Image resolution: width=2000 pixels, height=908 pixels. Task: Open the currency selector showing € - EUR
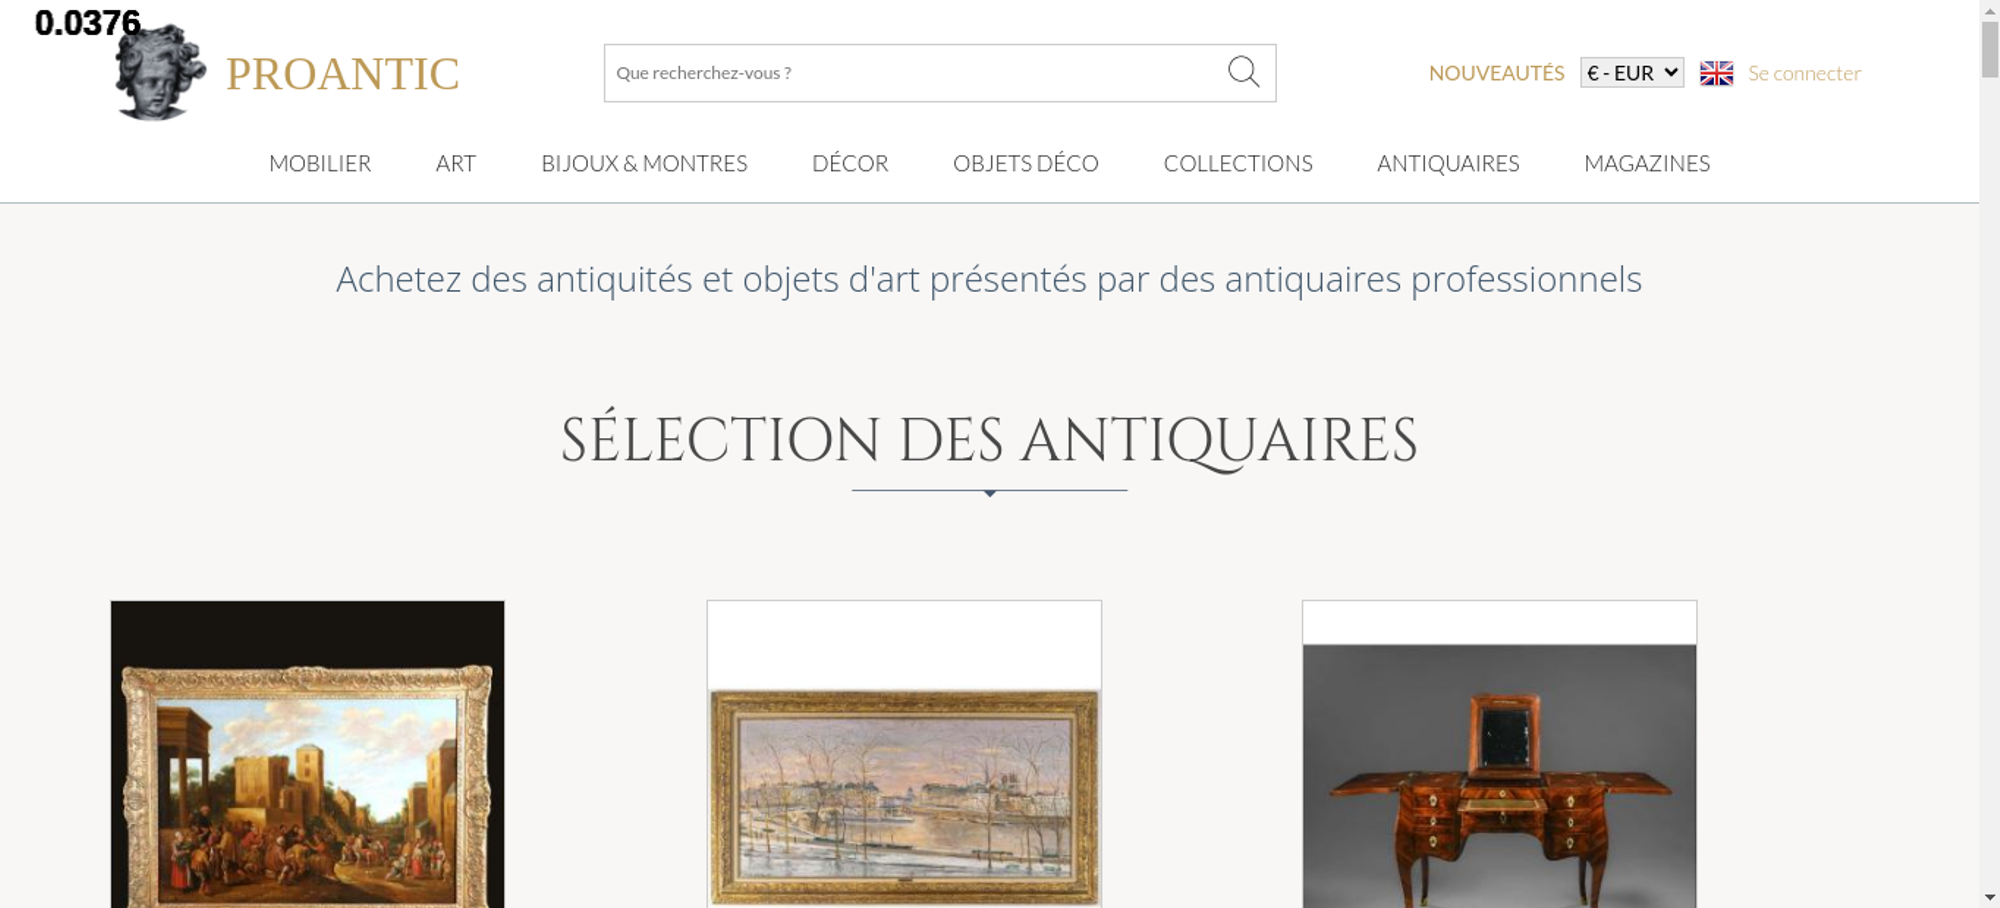[1632, 73]
